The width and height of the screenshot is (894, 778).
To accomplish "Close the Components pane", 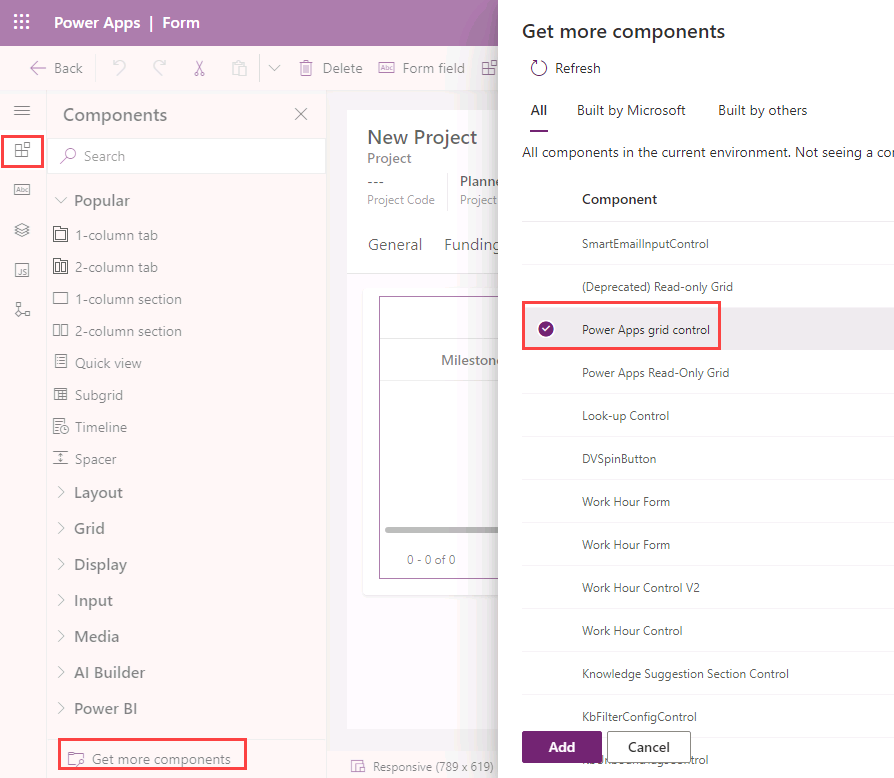I will [301, 114].
